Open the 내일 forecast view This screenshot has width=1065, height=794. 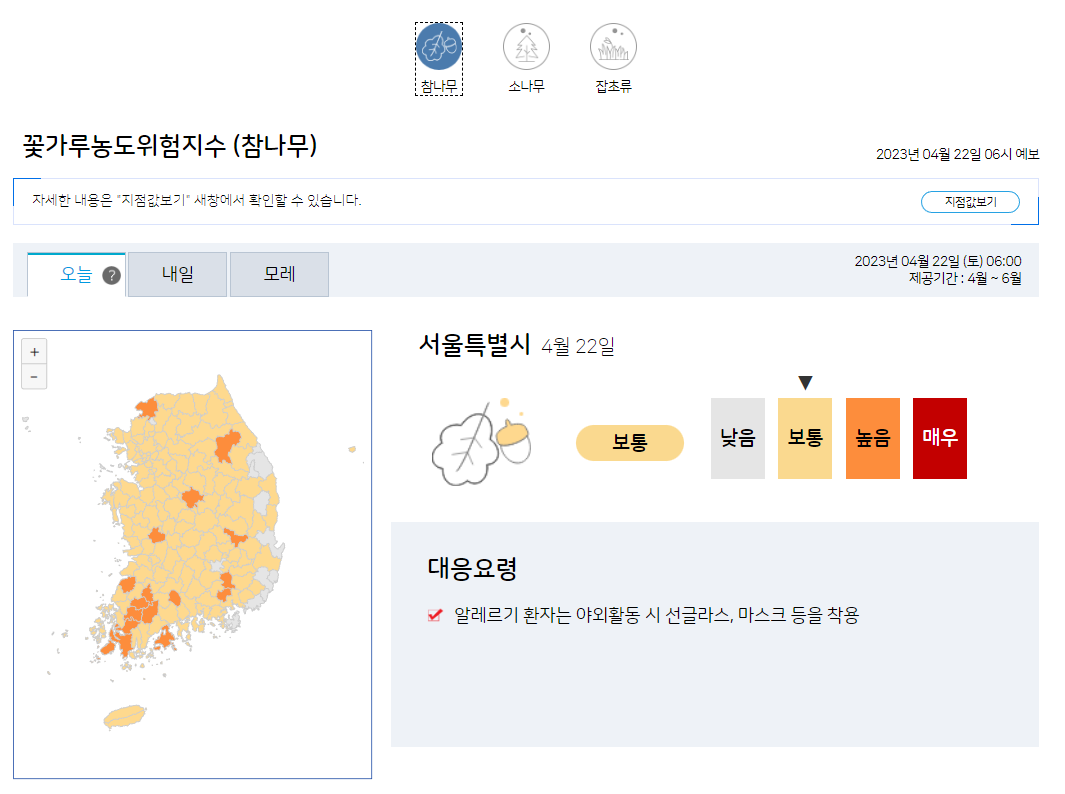(177, 274)
